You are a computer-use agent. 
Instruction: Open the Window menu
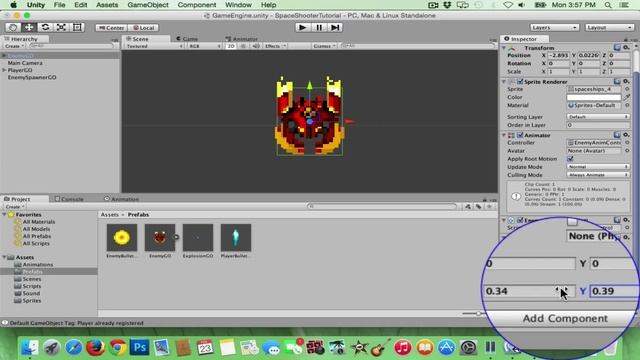238,5
